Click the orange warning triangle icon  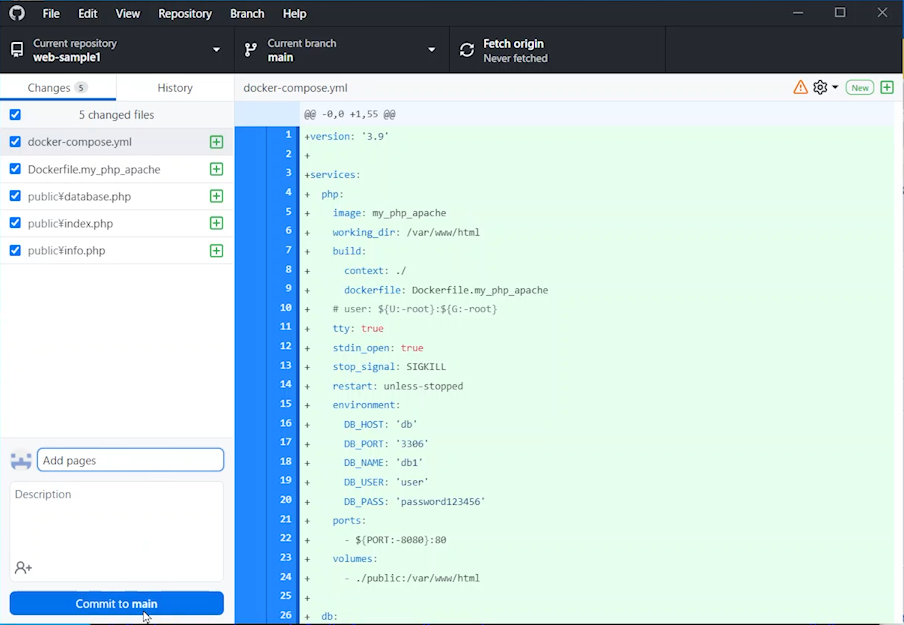(x=800, y=87)
